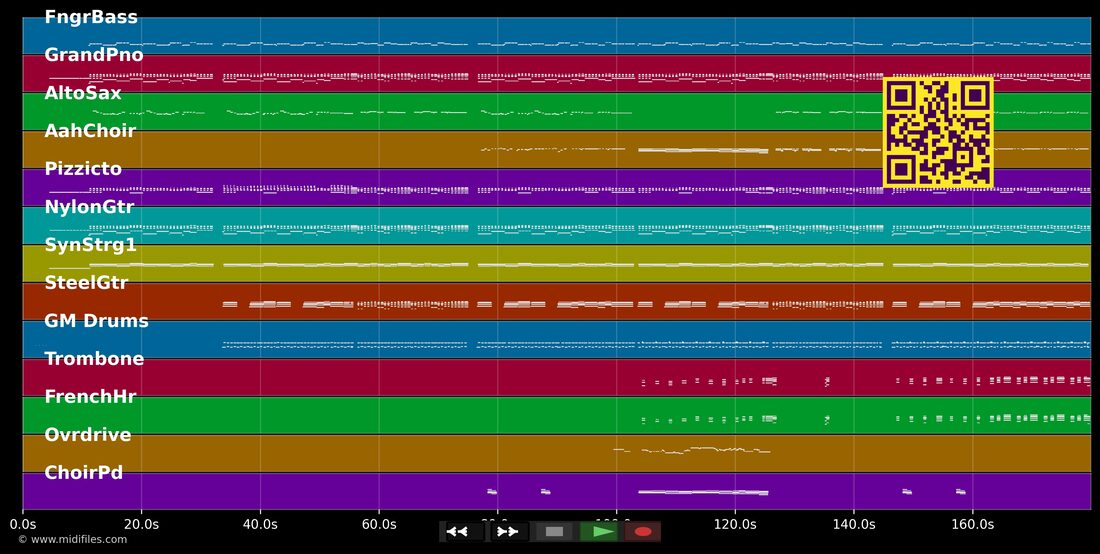
Task: Jump to the 160.0s timeline mark
Action: click(x=972, y=524)
